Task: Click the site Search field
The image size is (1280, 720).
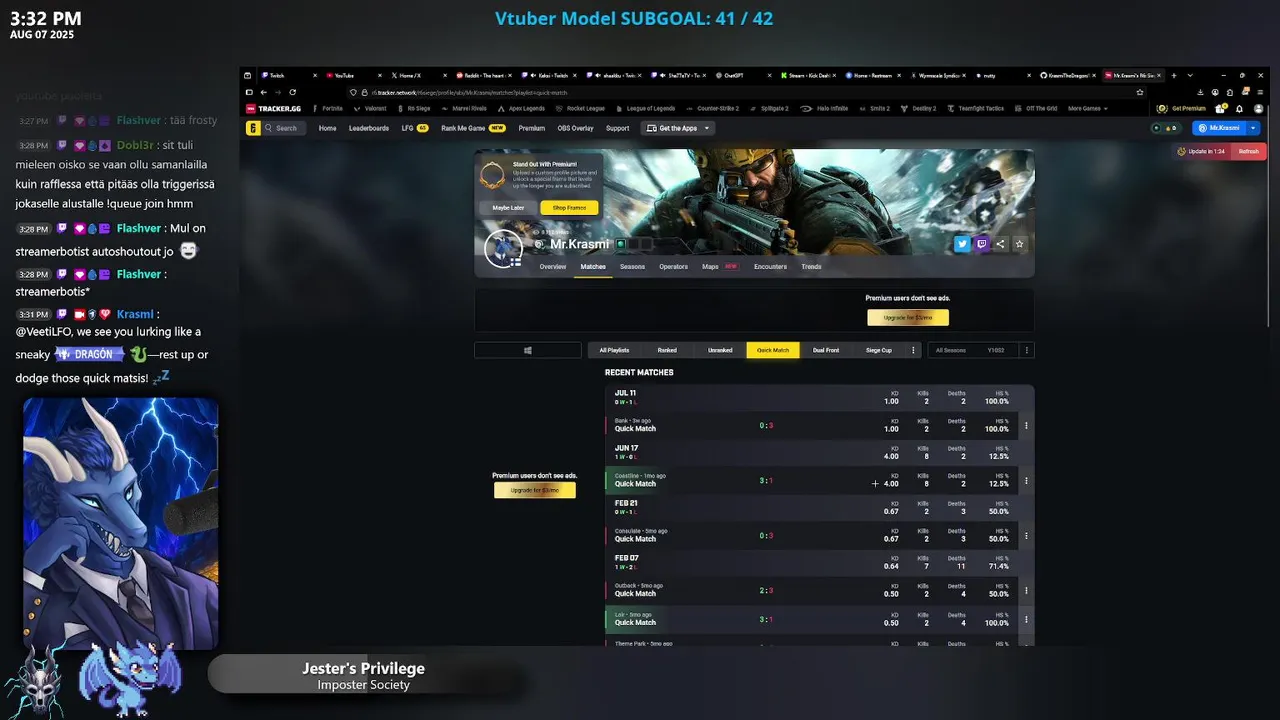Action: pos(285,128)
